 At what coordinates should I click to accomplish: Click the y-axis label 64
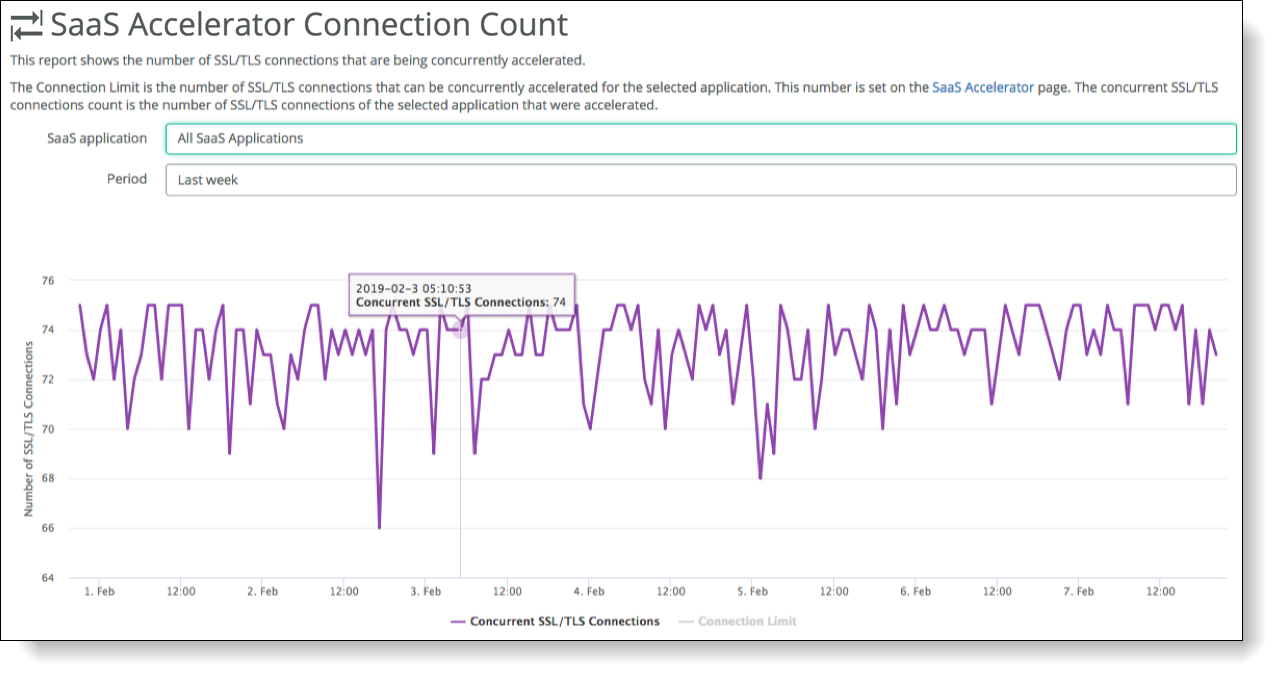[x=48, y=578]
